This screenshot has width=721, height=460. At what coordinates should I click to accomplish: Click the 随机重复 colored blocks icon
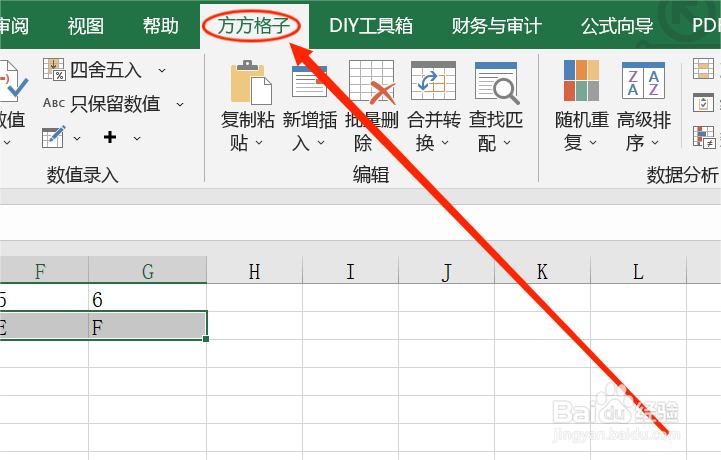pos(581,80)
